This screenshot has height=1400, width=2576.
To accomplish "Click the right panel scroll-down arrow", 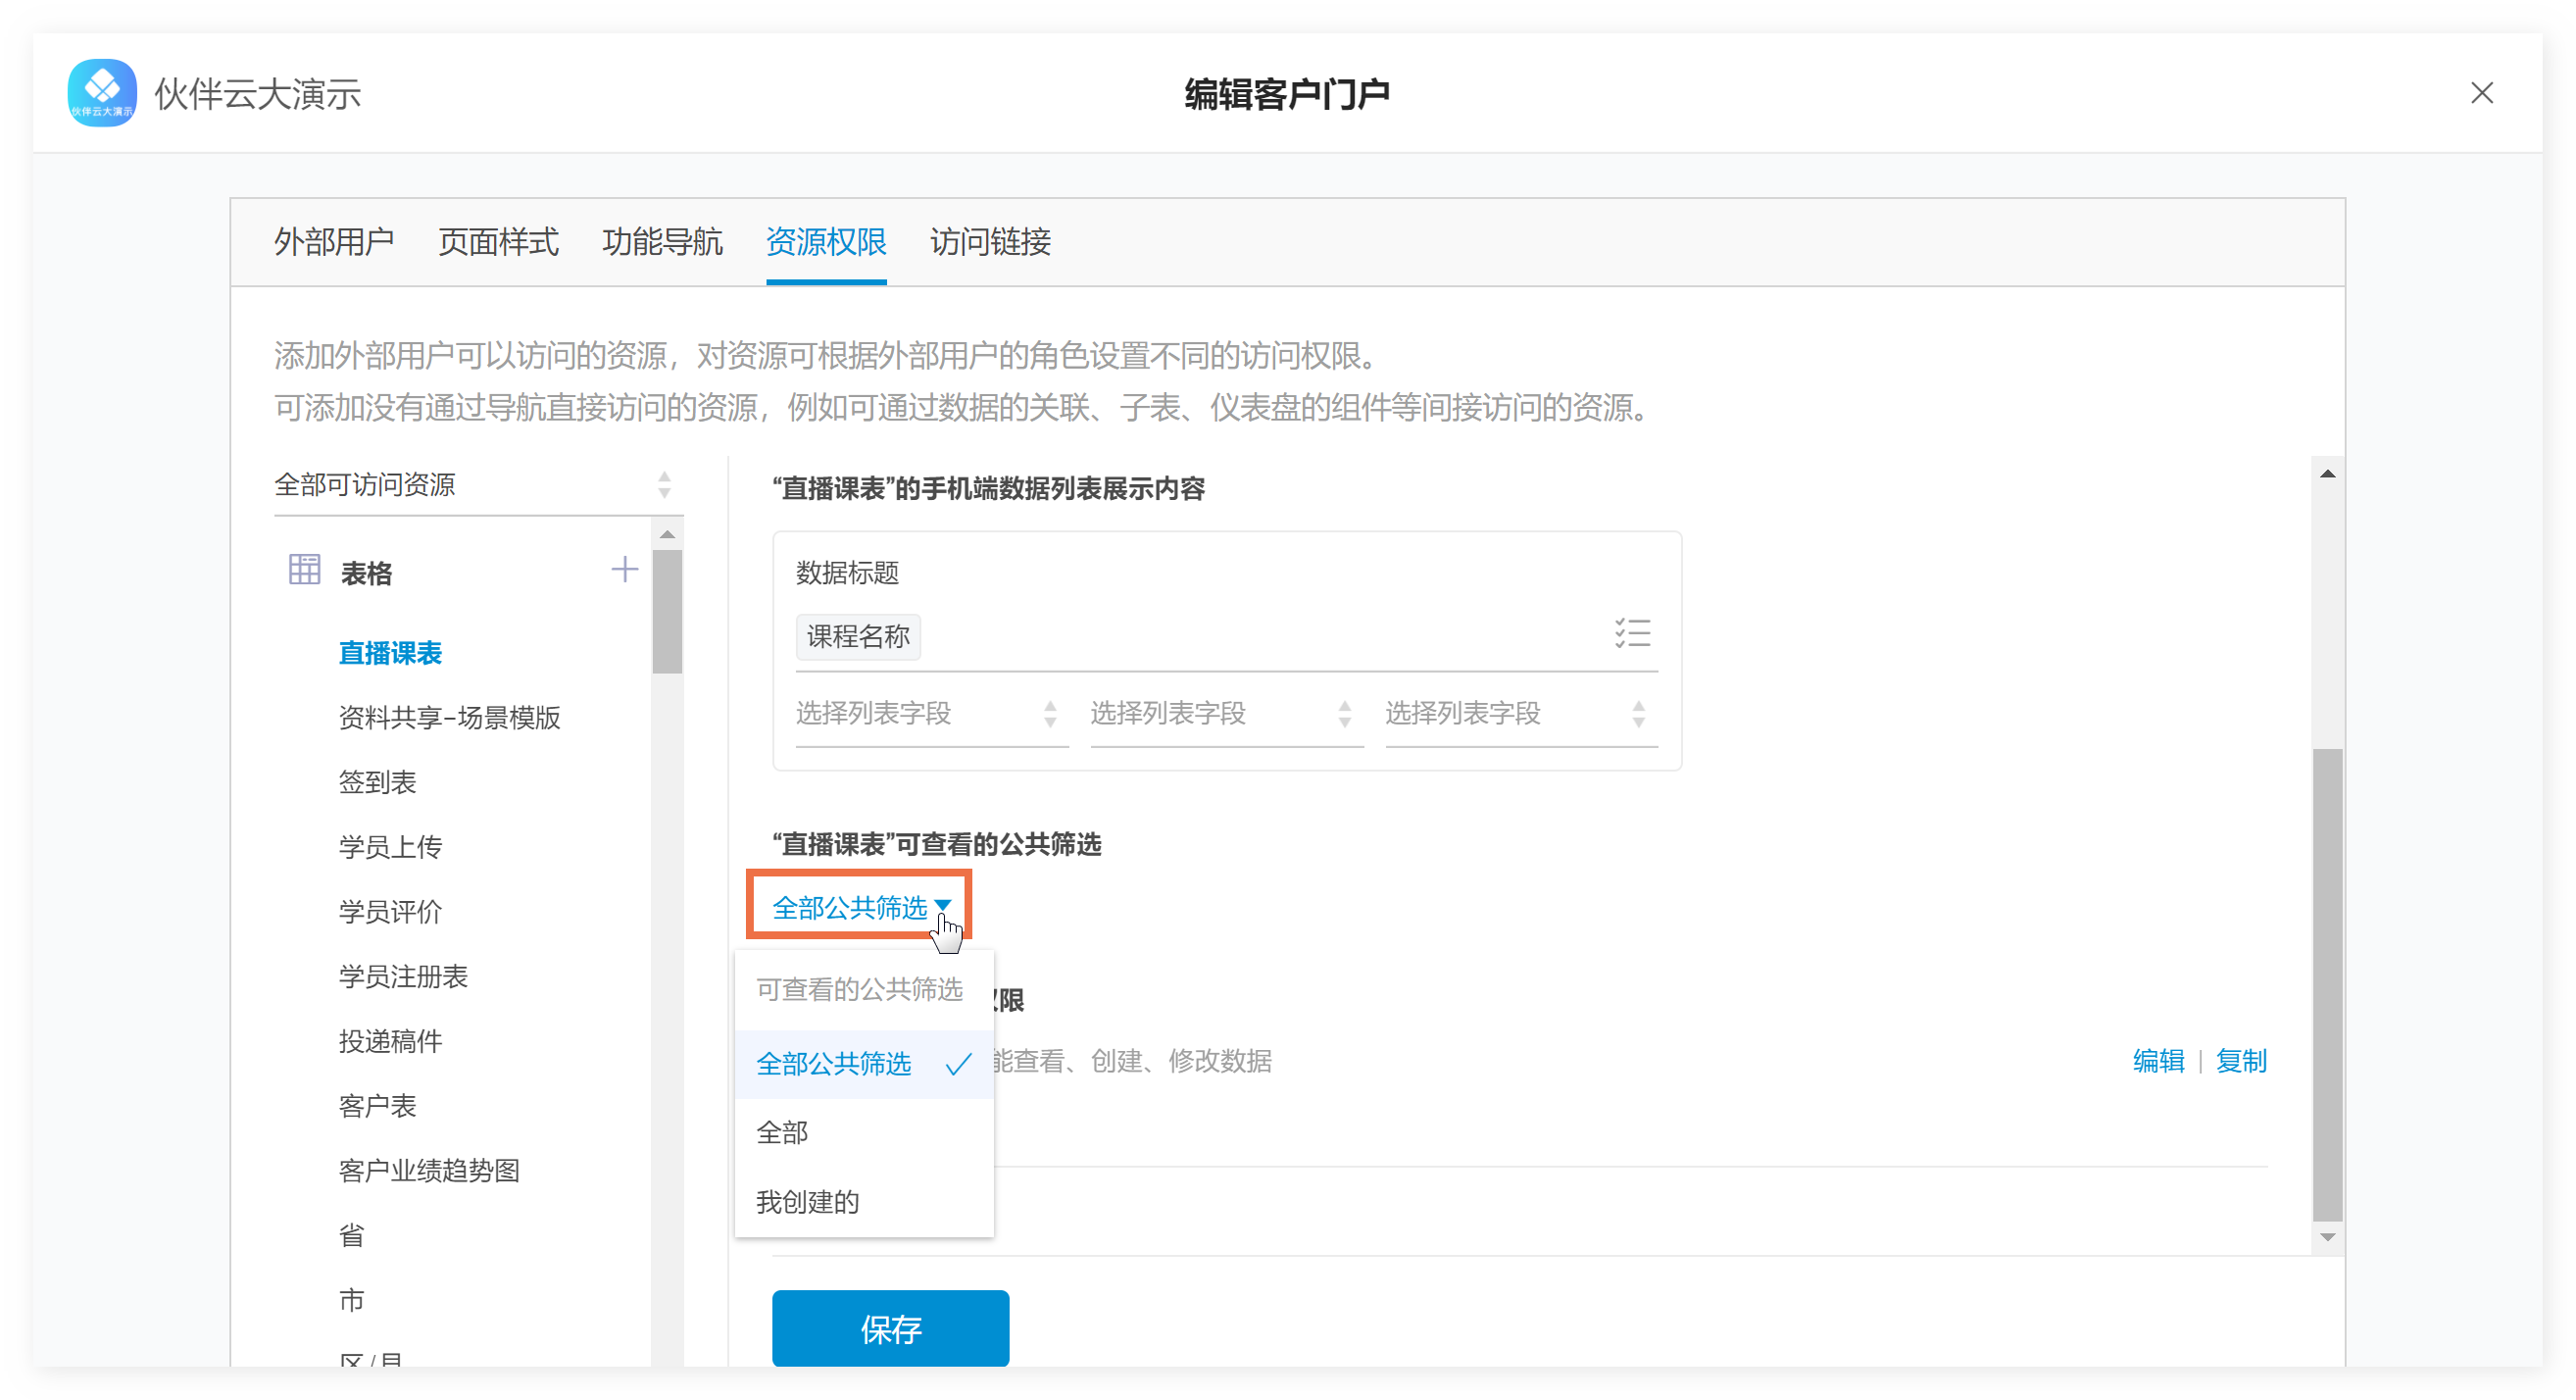I will coord(2328,1238).
